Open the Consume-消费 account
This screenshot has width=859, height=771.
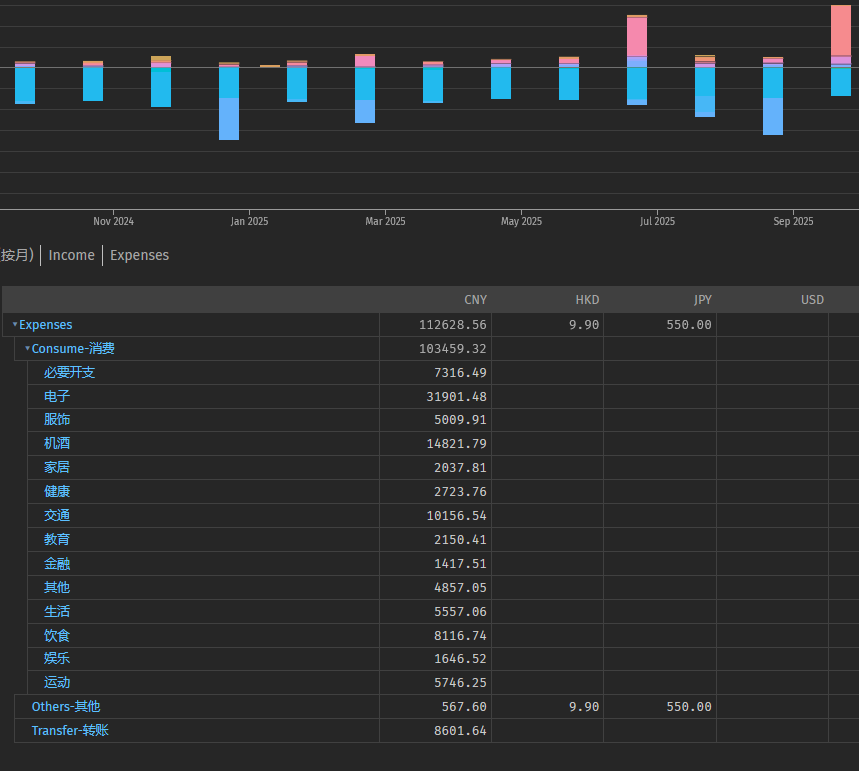(73, 349)
